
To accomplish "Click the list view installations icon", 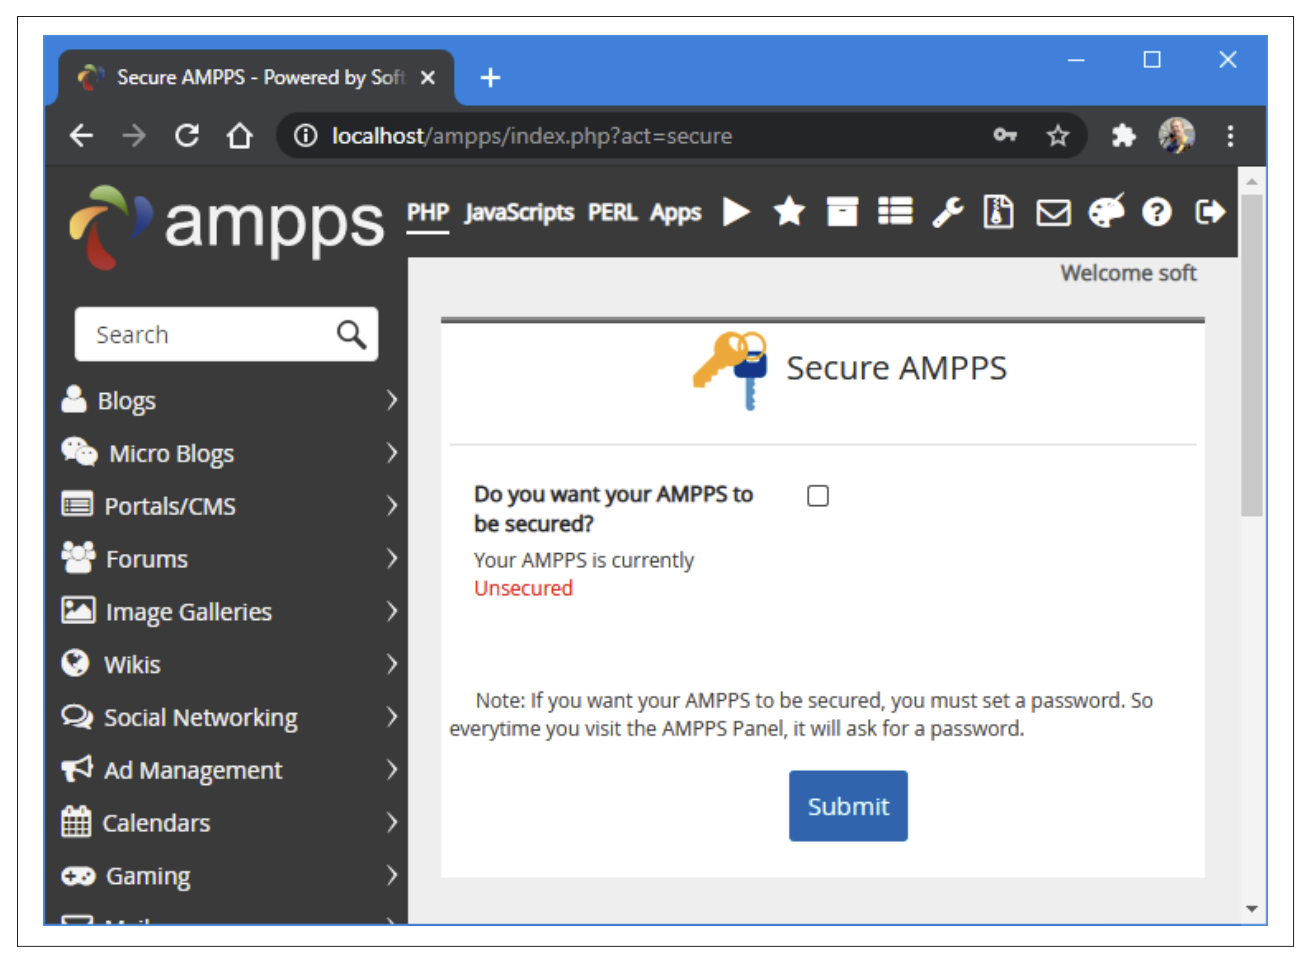I will (x=895, y=212).
